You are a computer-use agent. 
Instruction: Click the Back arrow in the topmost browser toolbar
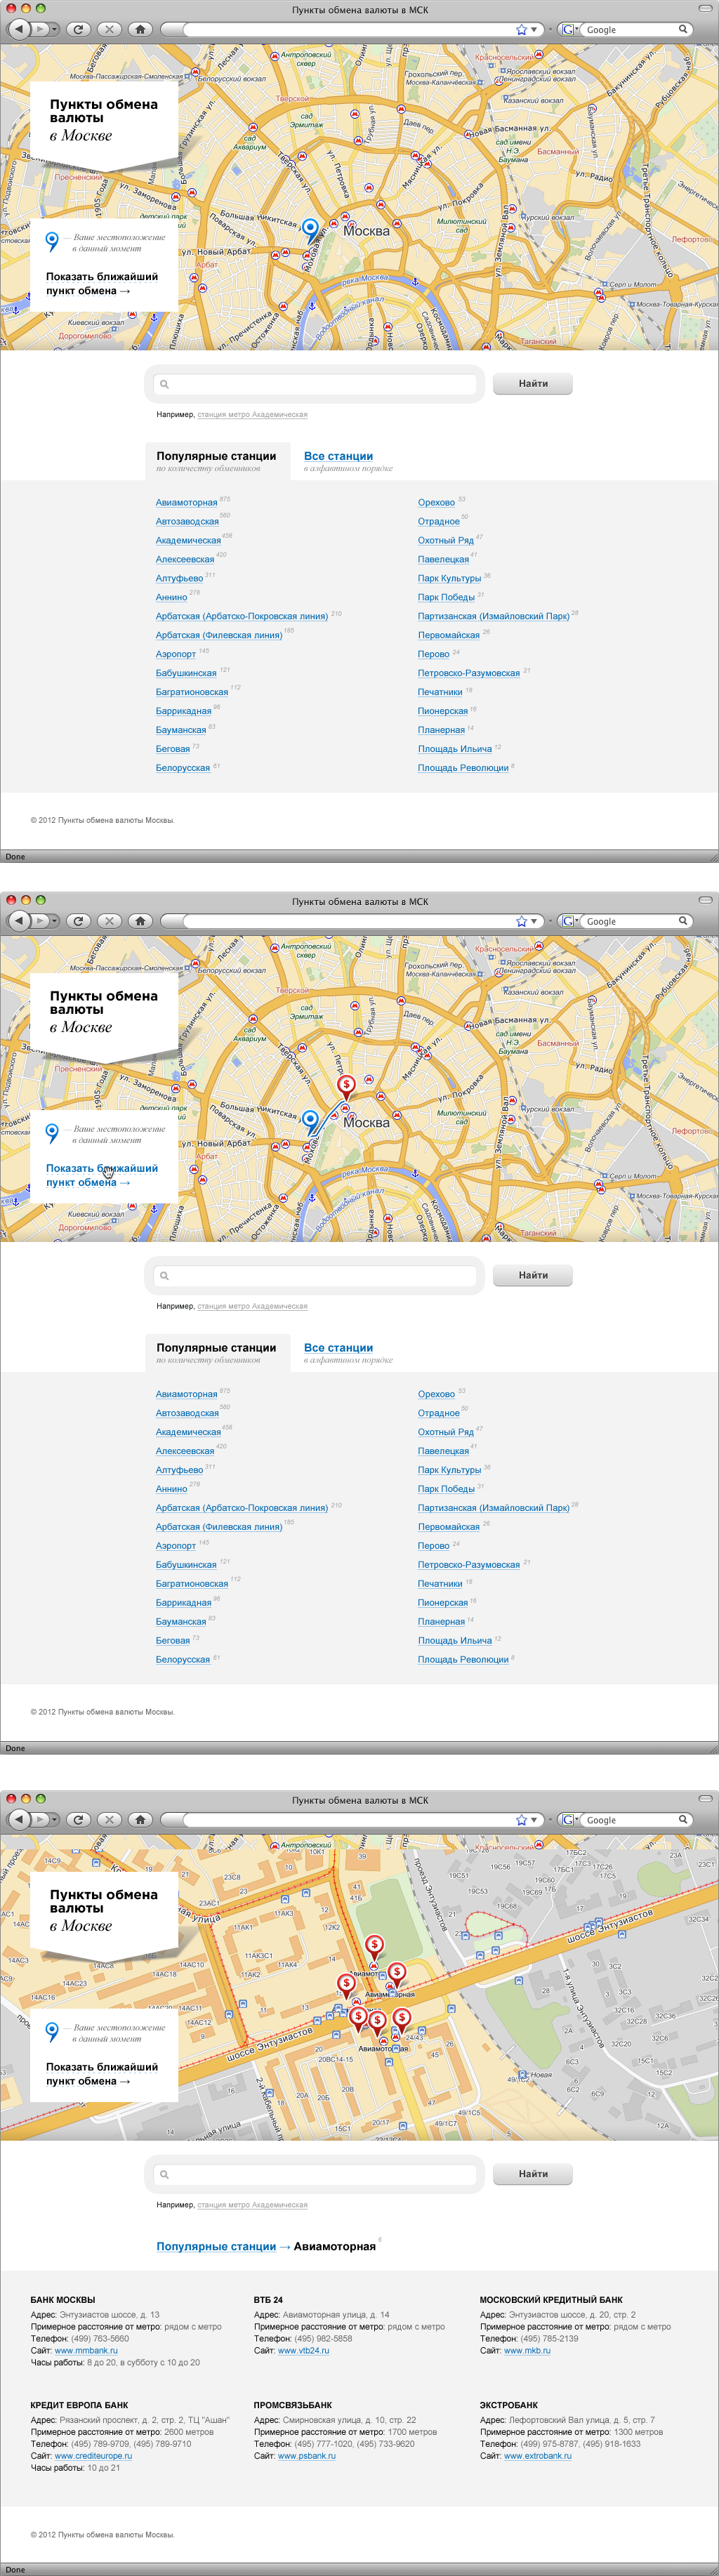point(19,29)
